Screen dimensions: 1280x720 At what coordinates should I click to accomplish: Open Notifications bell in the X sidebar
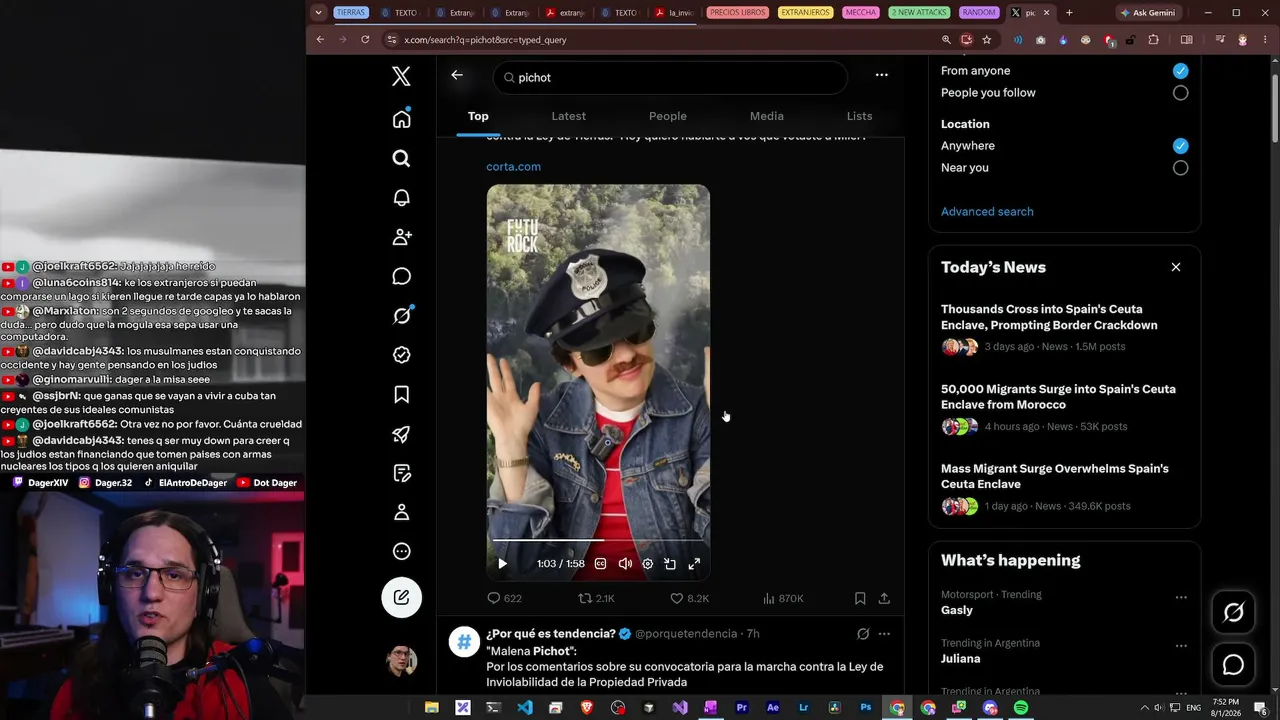click(401, 198)
